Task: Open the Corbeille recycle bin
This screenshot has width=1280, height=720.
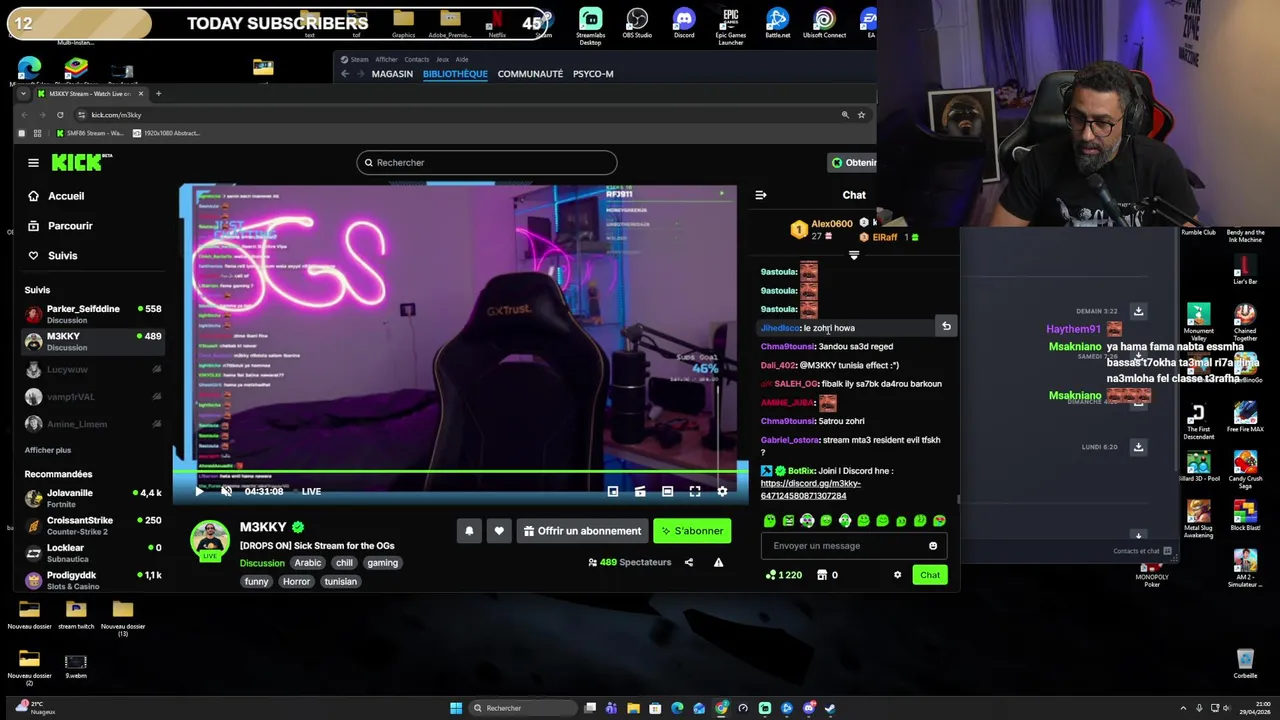Action: (1245, 664)
